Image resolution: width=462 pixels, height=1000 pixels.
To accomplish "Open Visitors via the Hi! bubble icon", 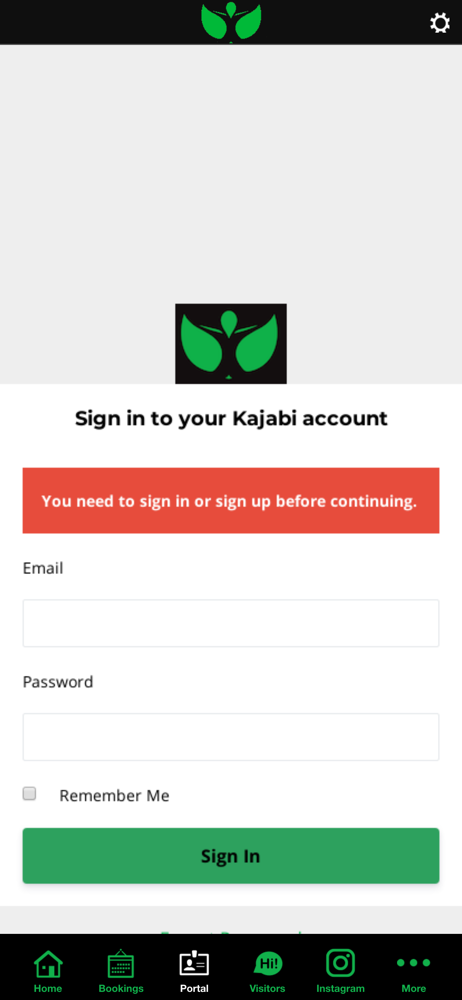I will click(x=267, y=964).
